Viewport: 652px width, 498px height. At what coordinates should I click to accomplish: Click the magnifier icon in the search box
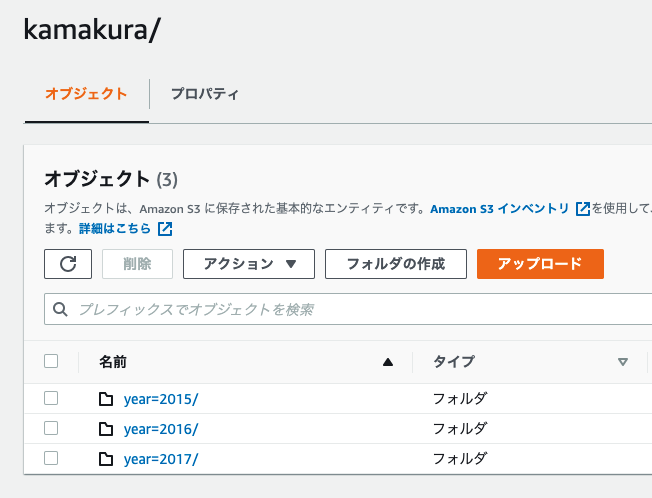pos(60,309)
